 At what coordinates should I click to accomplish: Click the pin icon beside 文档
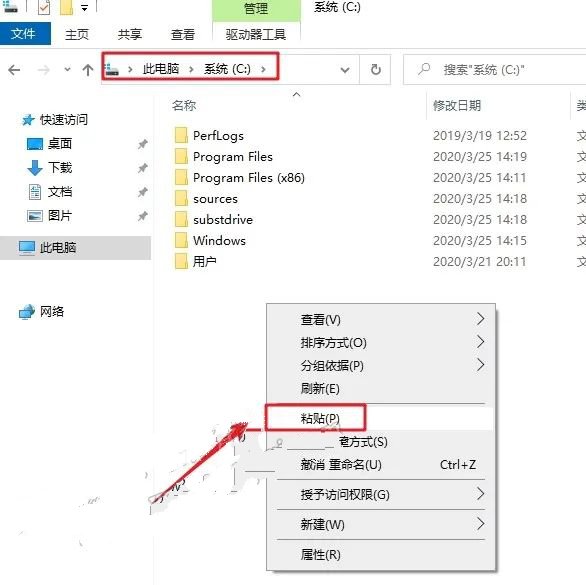click(142, 192)
